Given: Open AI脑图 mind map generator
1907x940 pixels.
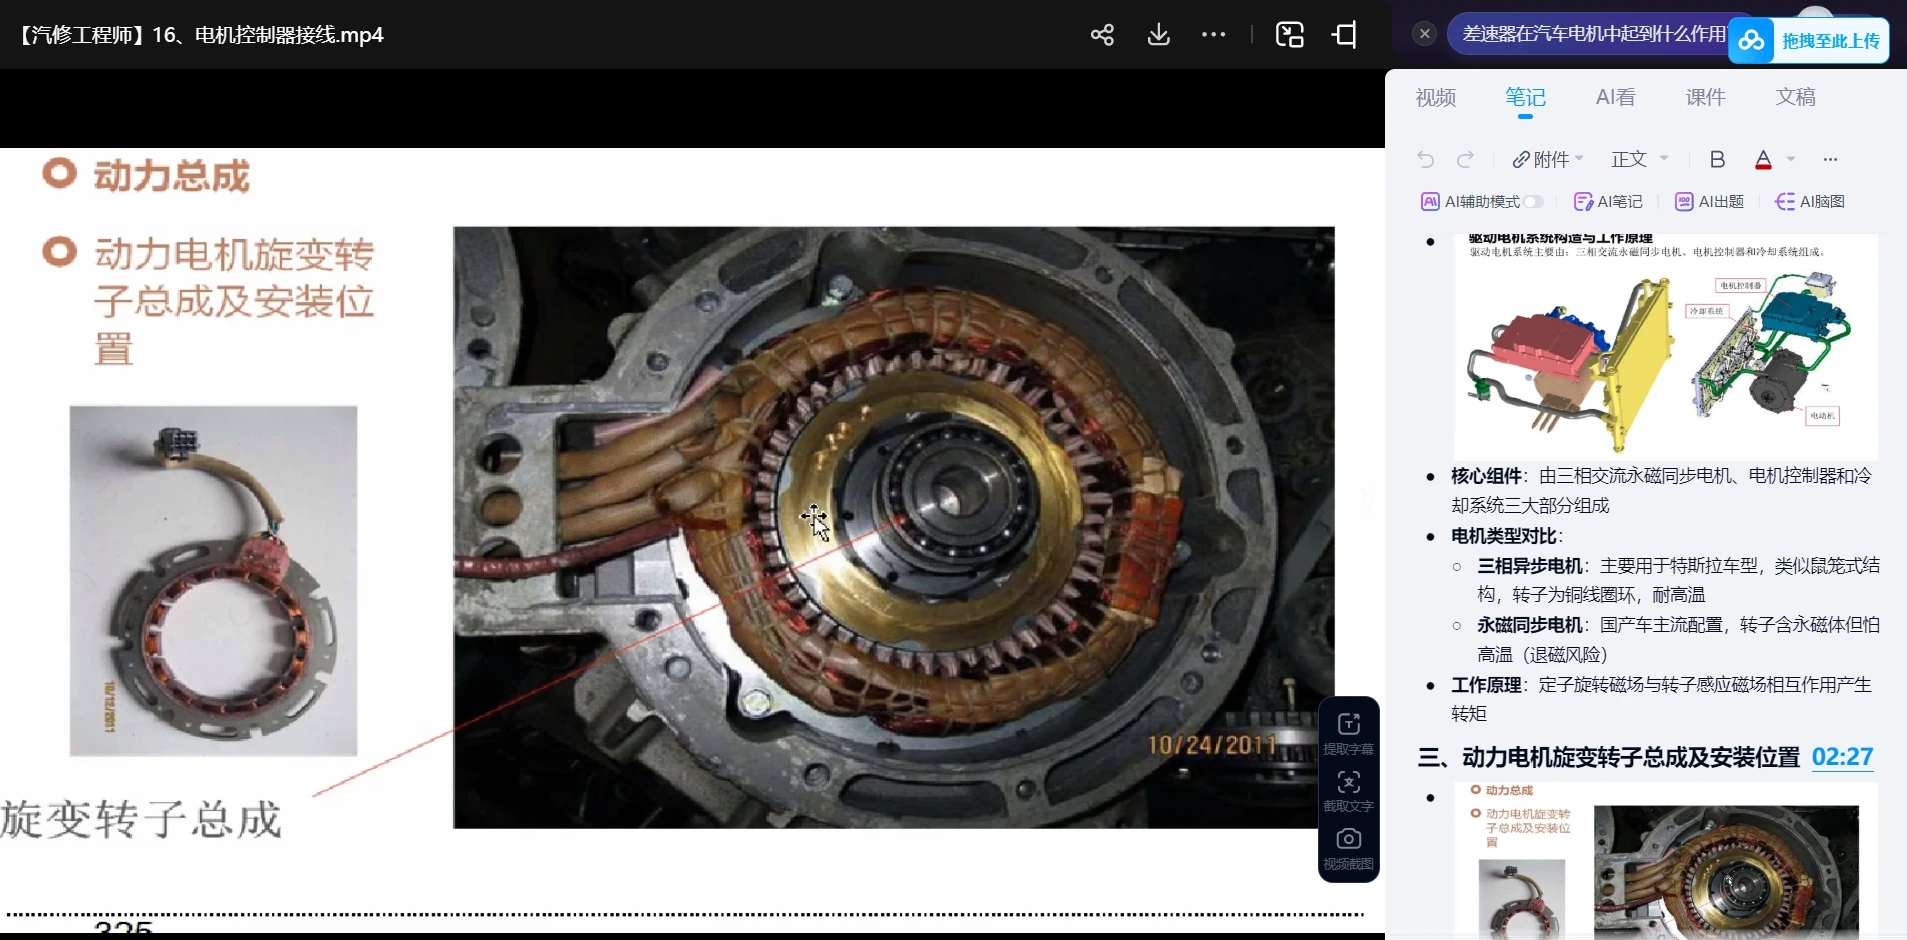Looking at the screenshot, I should pos(1810,201).
